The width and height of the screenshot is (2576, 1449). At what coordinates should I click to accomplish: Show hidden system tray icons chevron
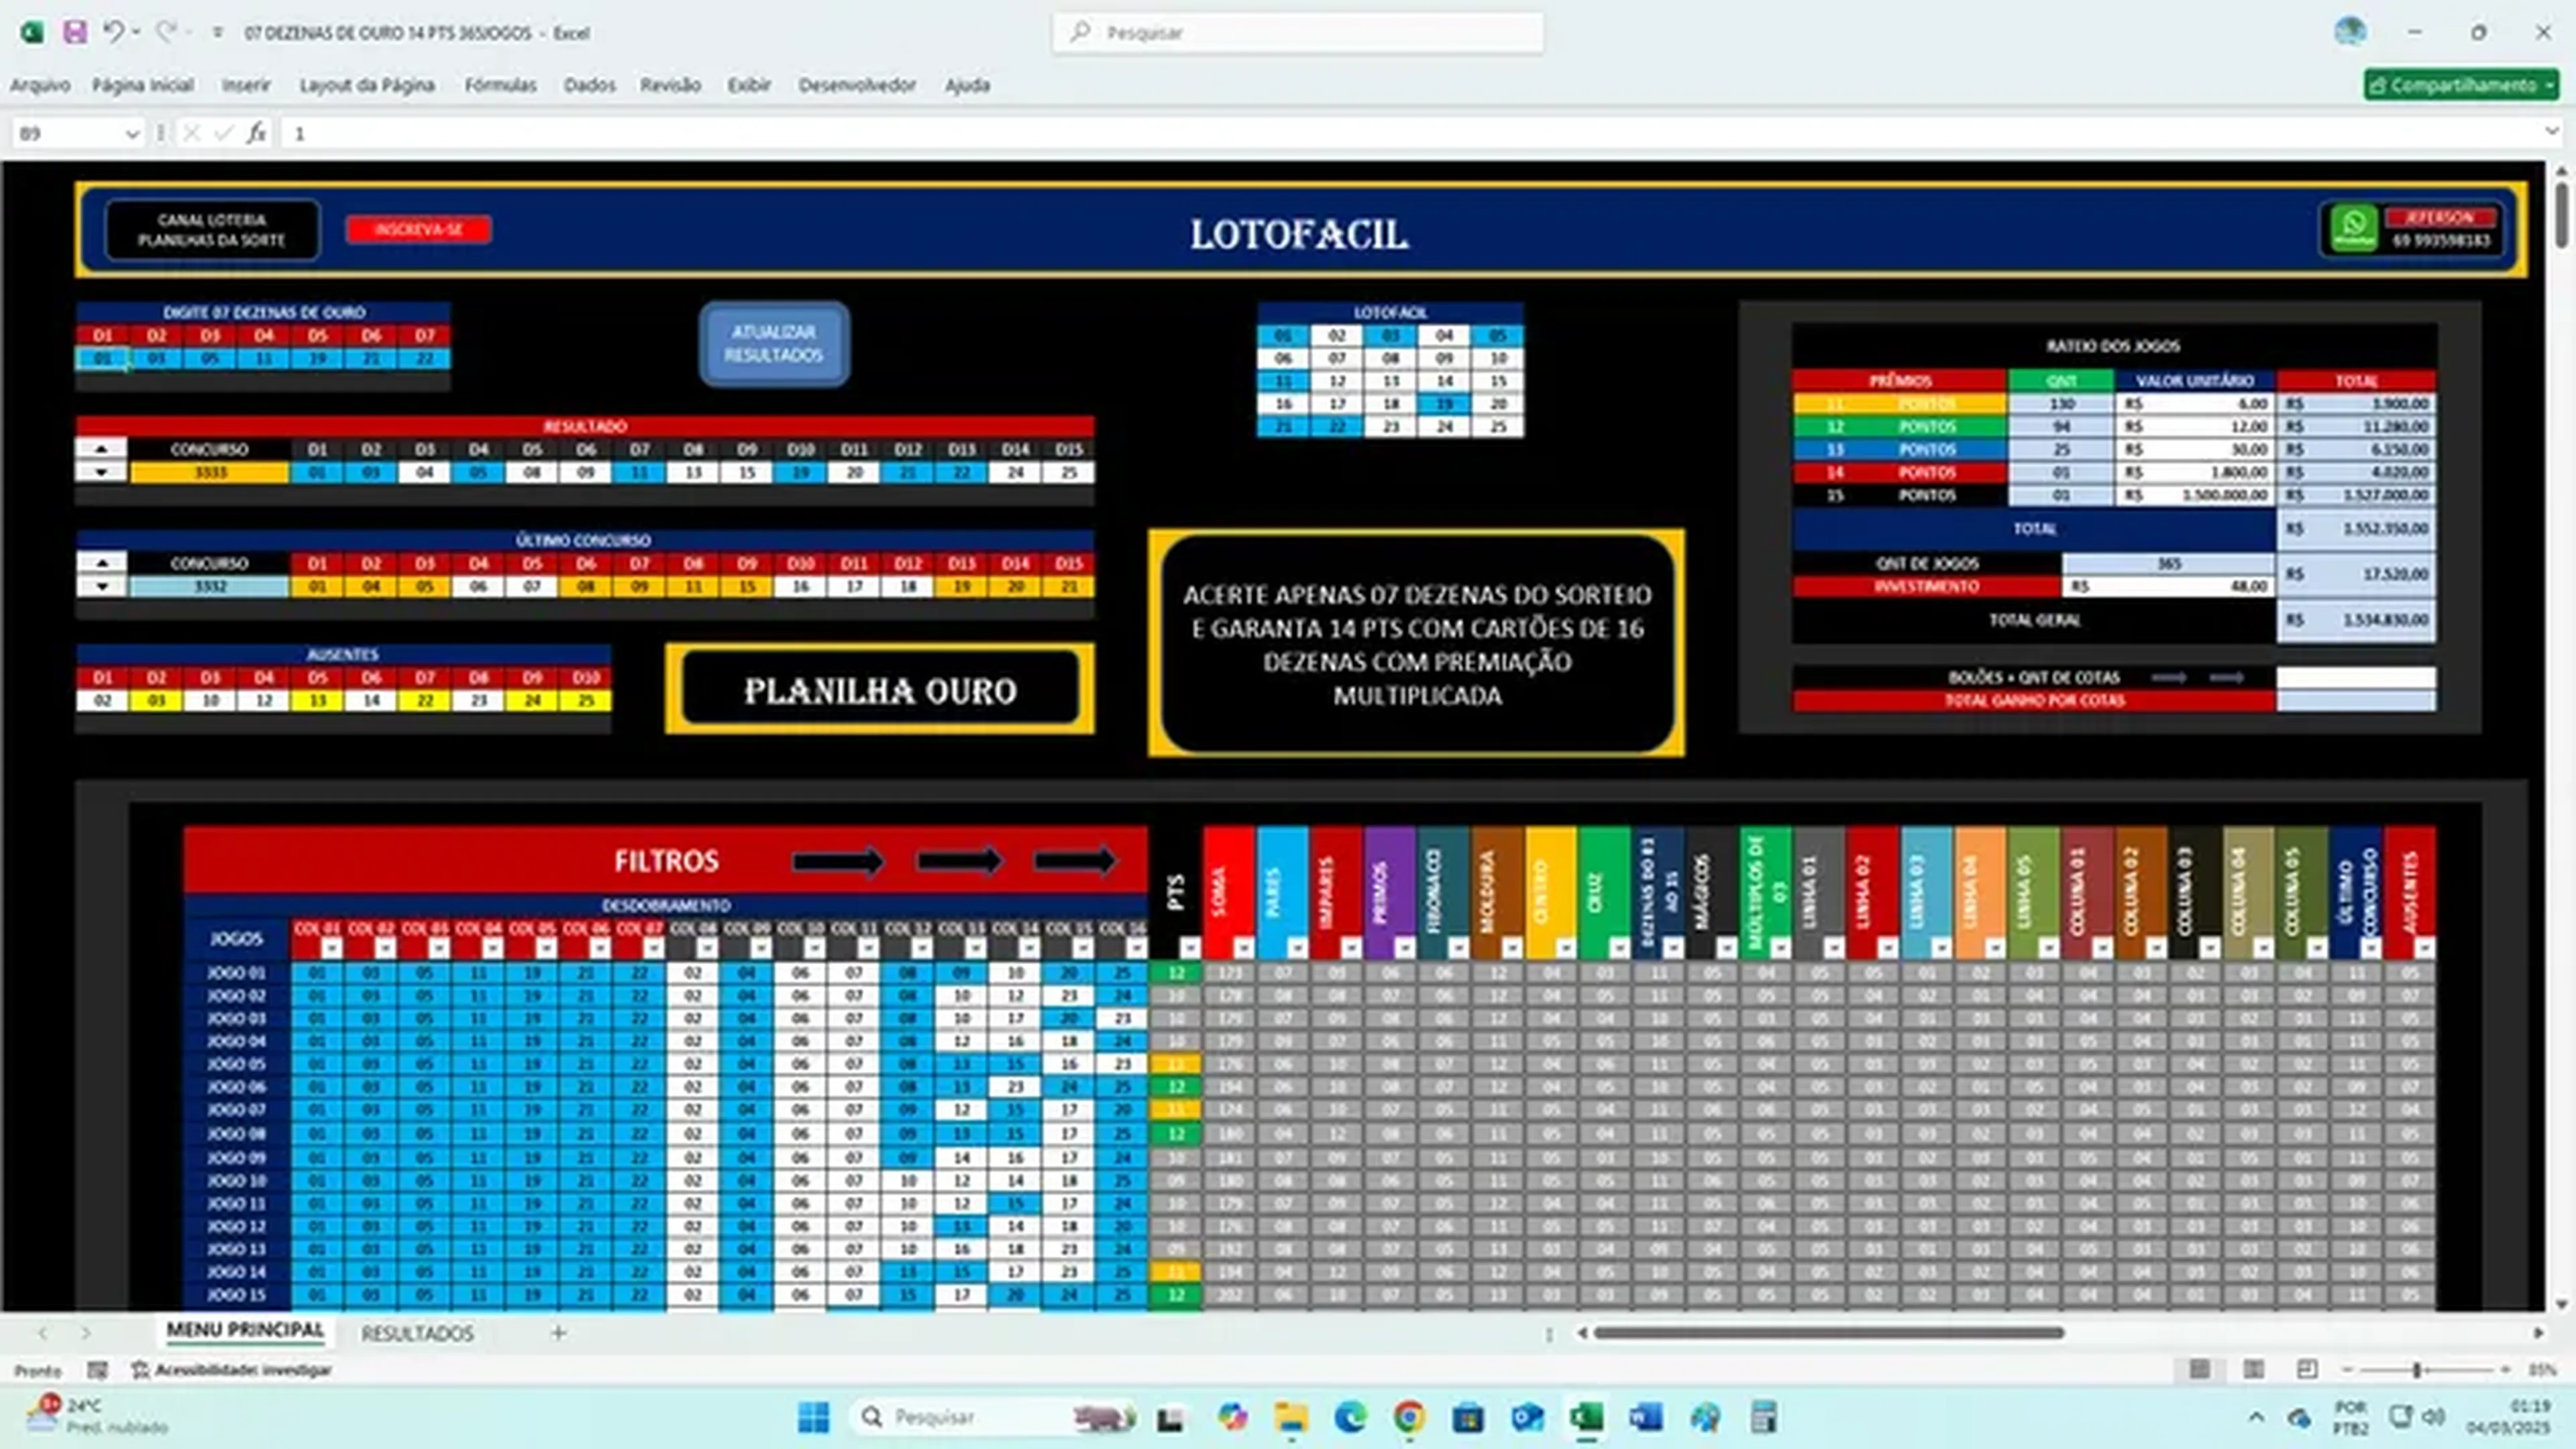tap(2256, 1417)
